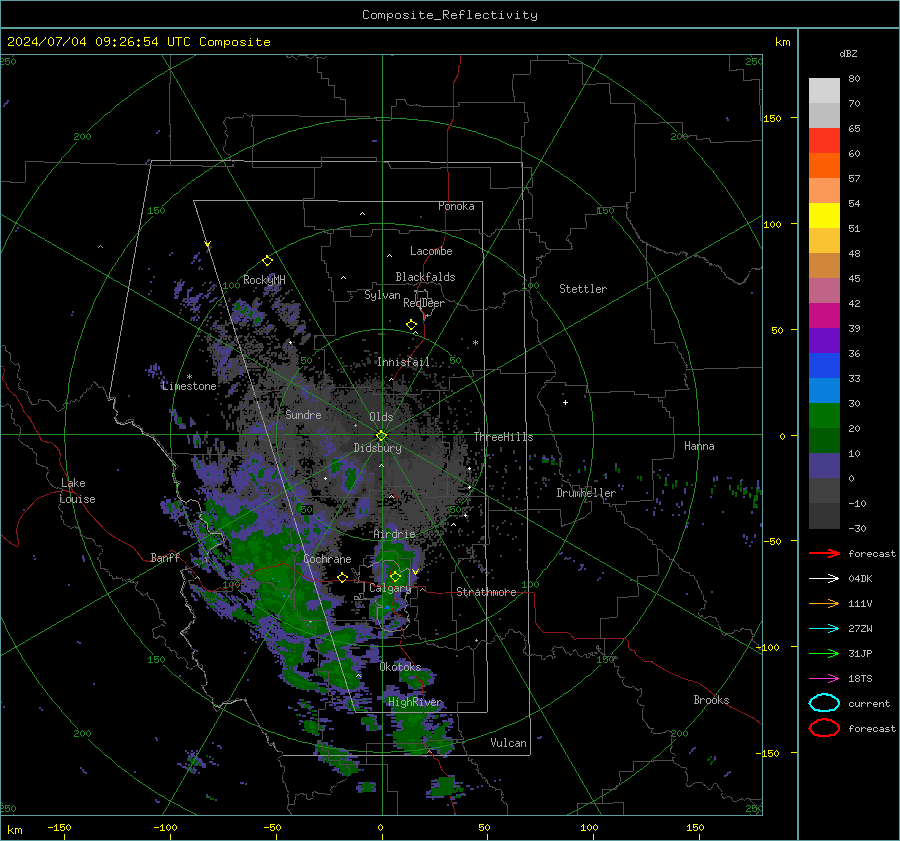Click the Cochrane city label

[327, 559]
